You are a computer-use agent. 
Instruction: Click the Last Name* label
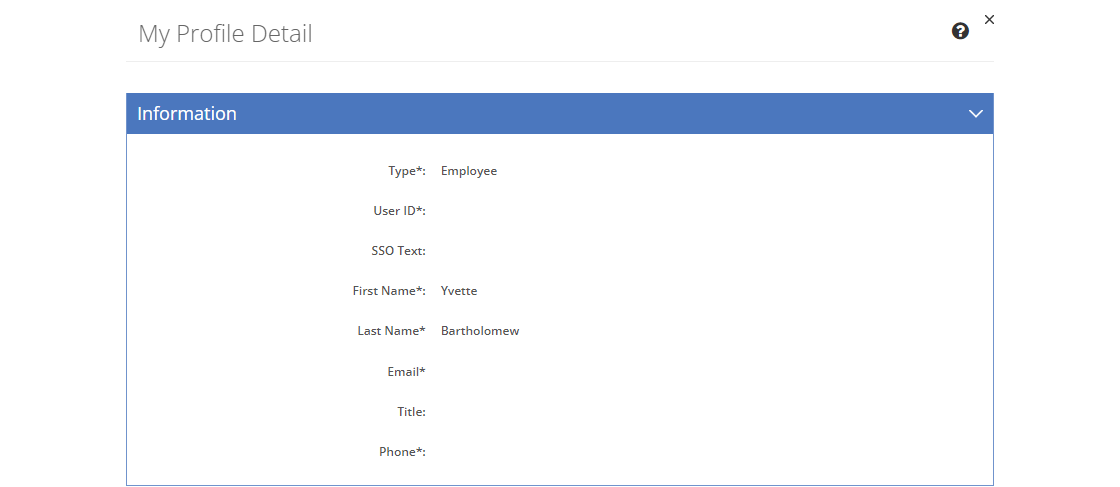pyautogui.click(x=391, y=331)
